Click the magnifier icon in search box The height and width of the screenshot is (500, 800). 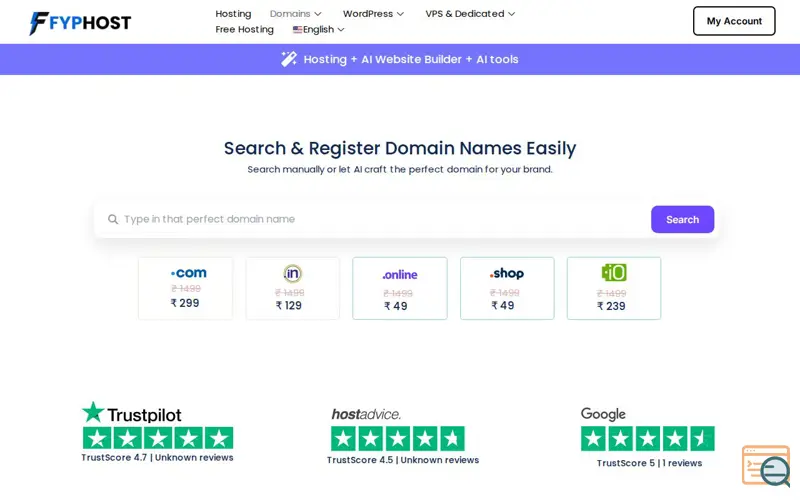[113, 219]
